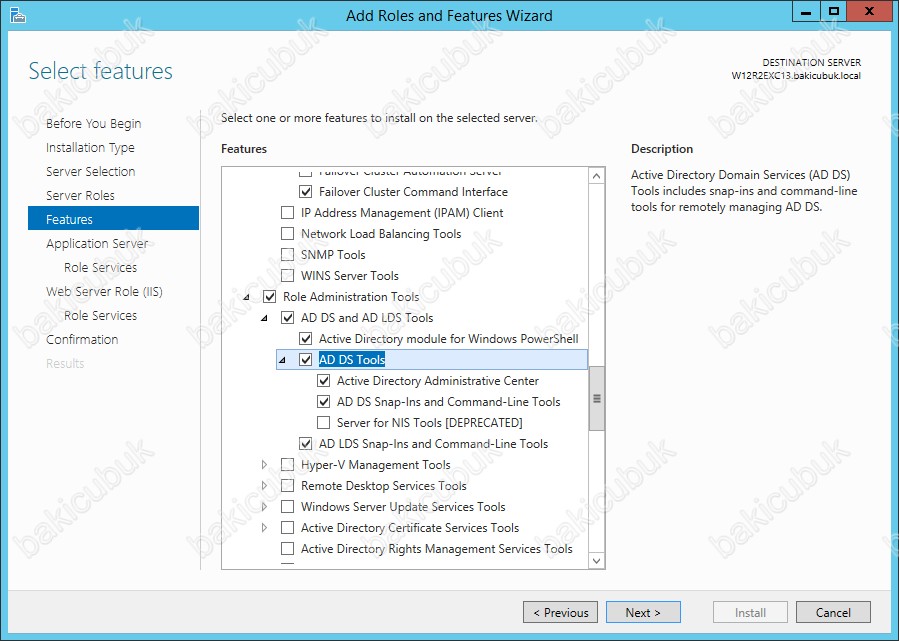Enable Network Load Balancing Tools checkbox
This screenshot has width=899, height=641.
[x=287, y=234]
